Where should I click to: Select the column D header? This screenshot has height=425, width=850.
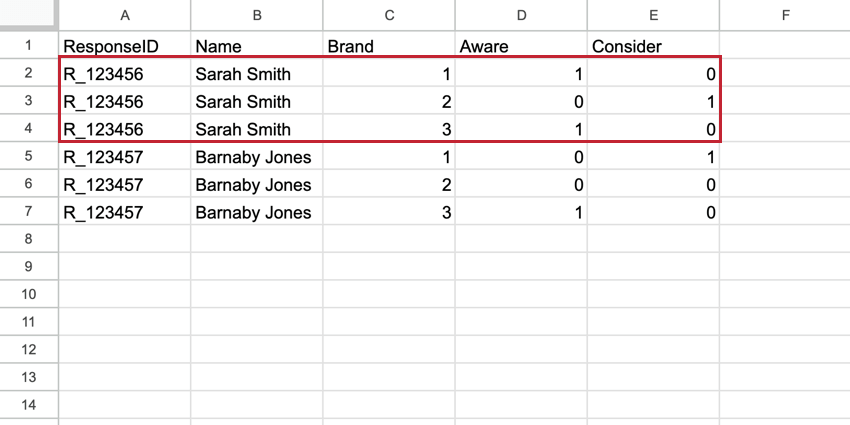(521, 15)
